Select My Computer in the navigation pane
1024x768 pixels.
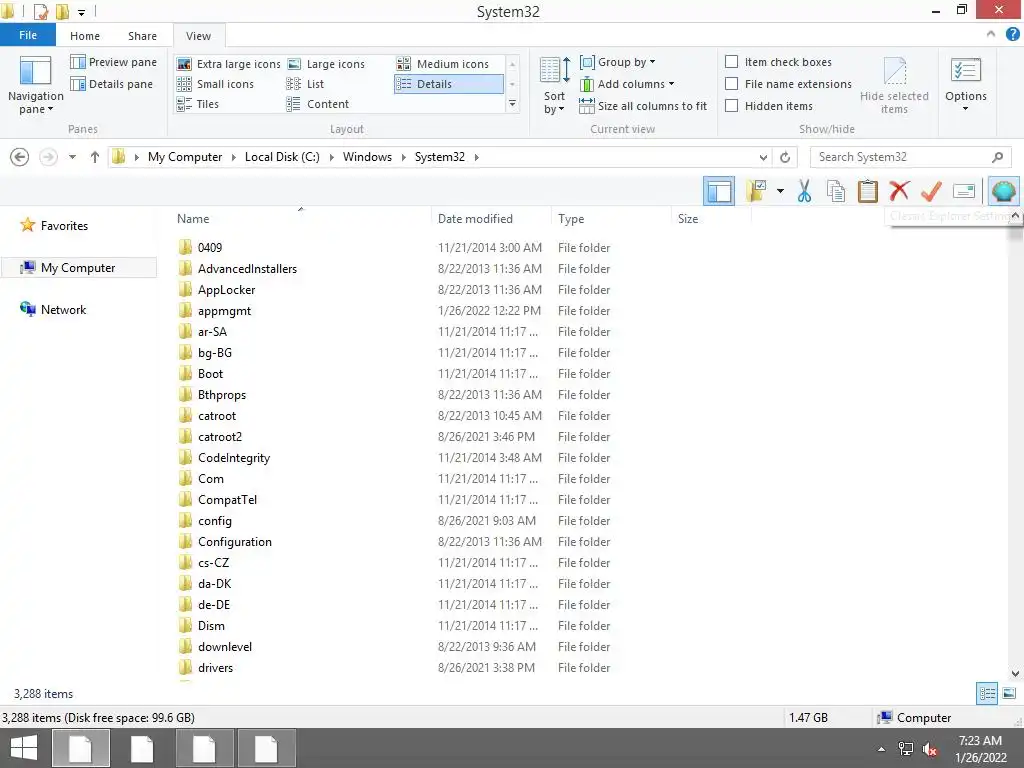click(78, 268)
